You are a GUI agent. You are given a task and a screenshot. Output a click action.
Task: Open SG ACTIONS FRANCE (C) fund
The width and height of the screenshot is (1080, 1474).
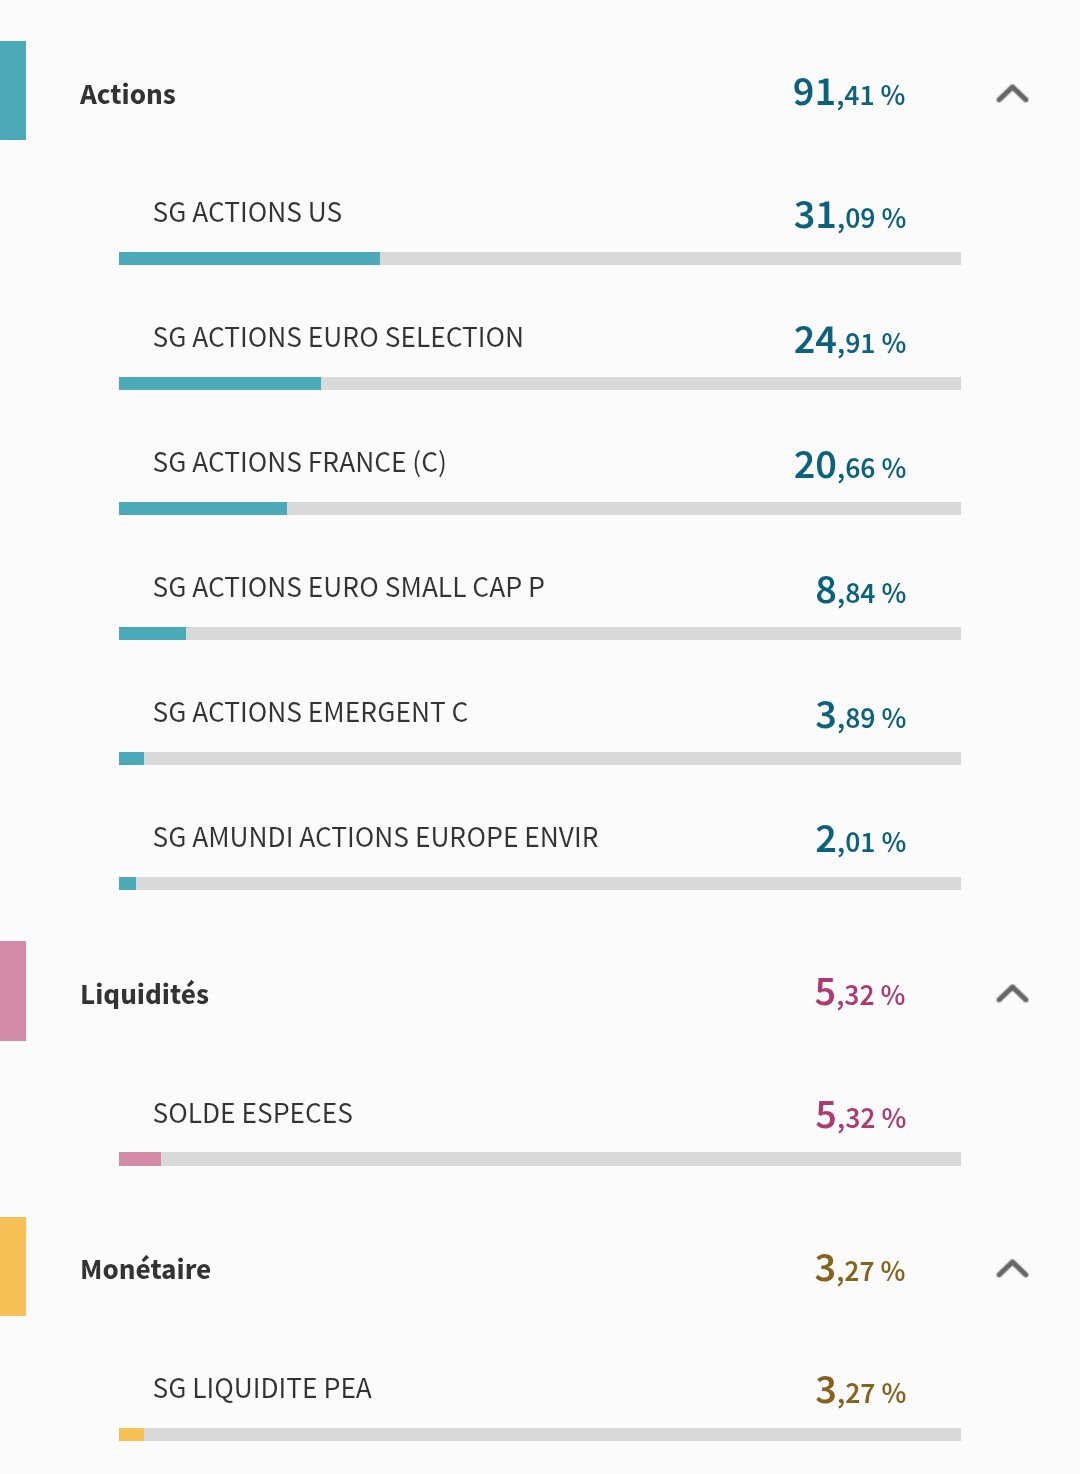tap(299, 463)
